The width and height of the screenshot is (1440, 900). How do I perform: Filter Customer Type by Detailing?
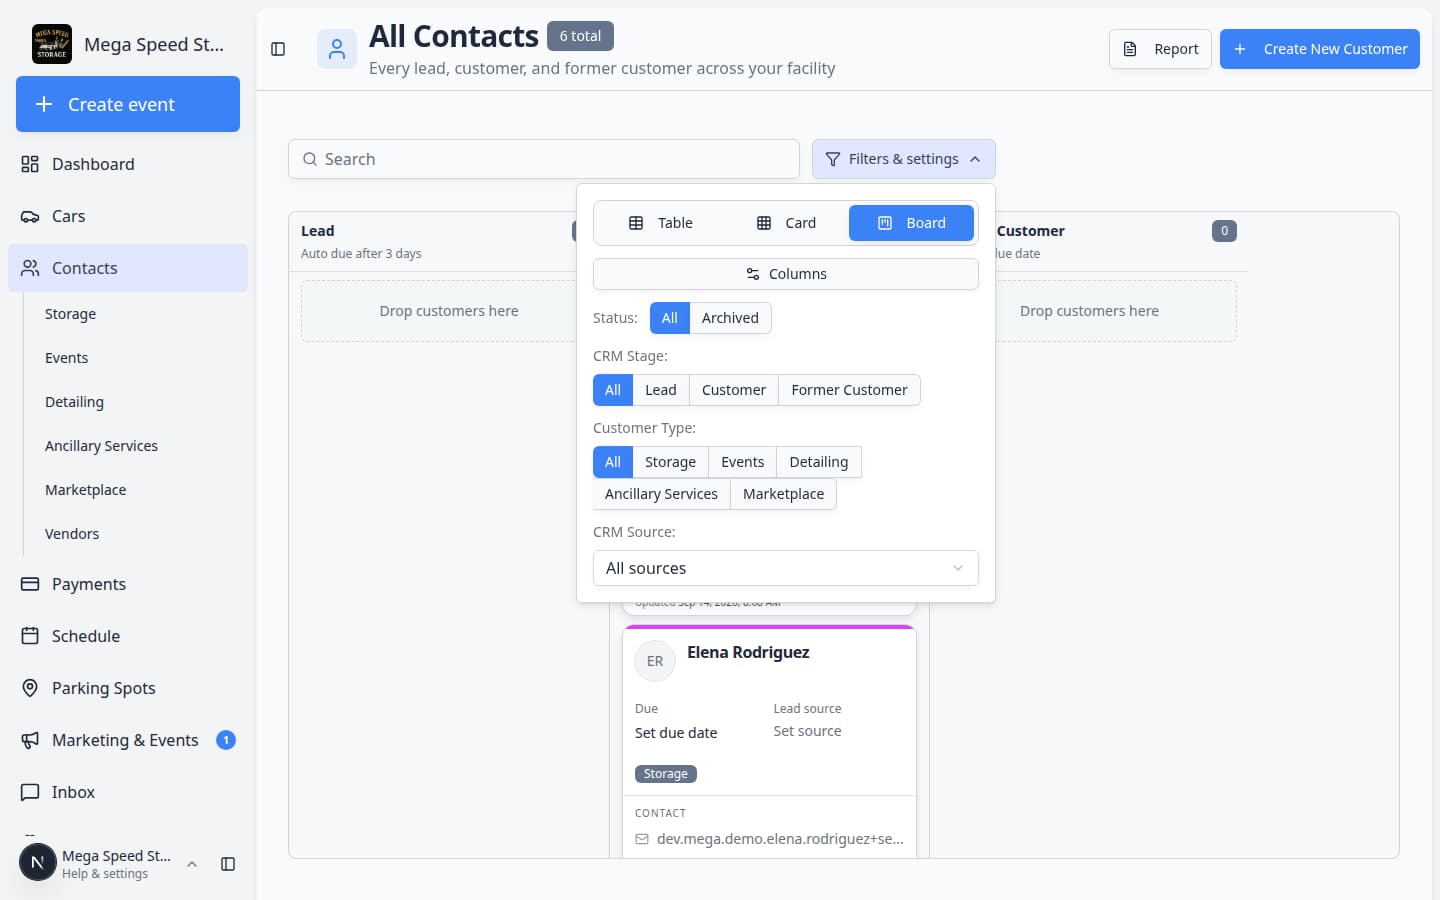pyautogui.click(x=818, y=462)
